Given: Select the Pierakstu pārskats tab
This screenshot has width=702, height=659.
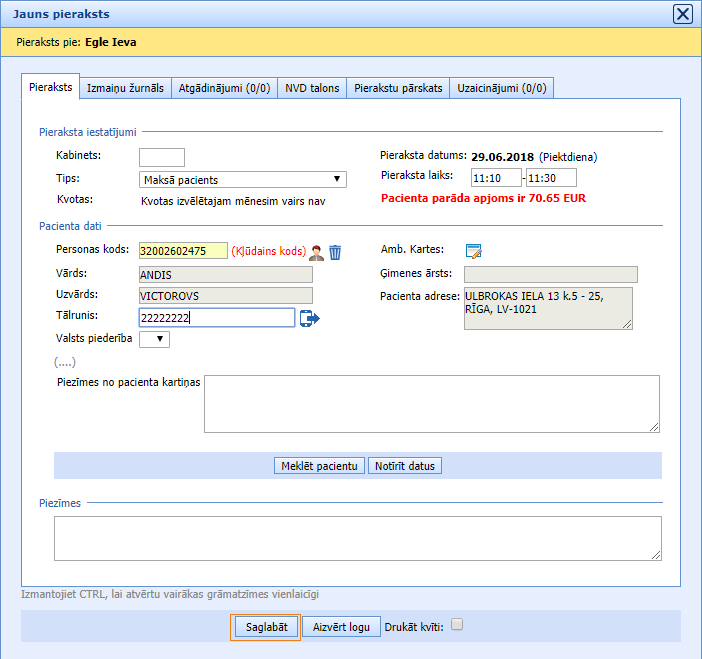Looking at the screenshot, I should point(398,88).
